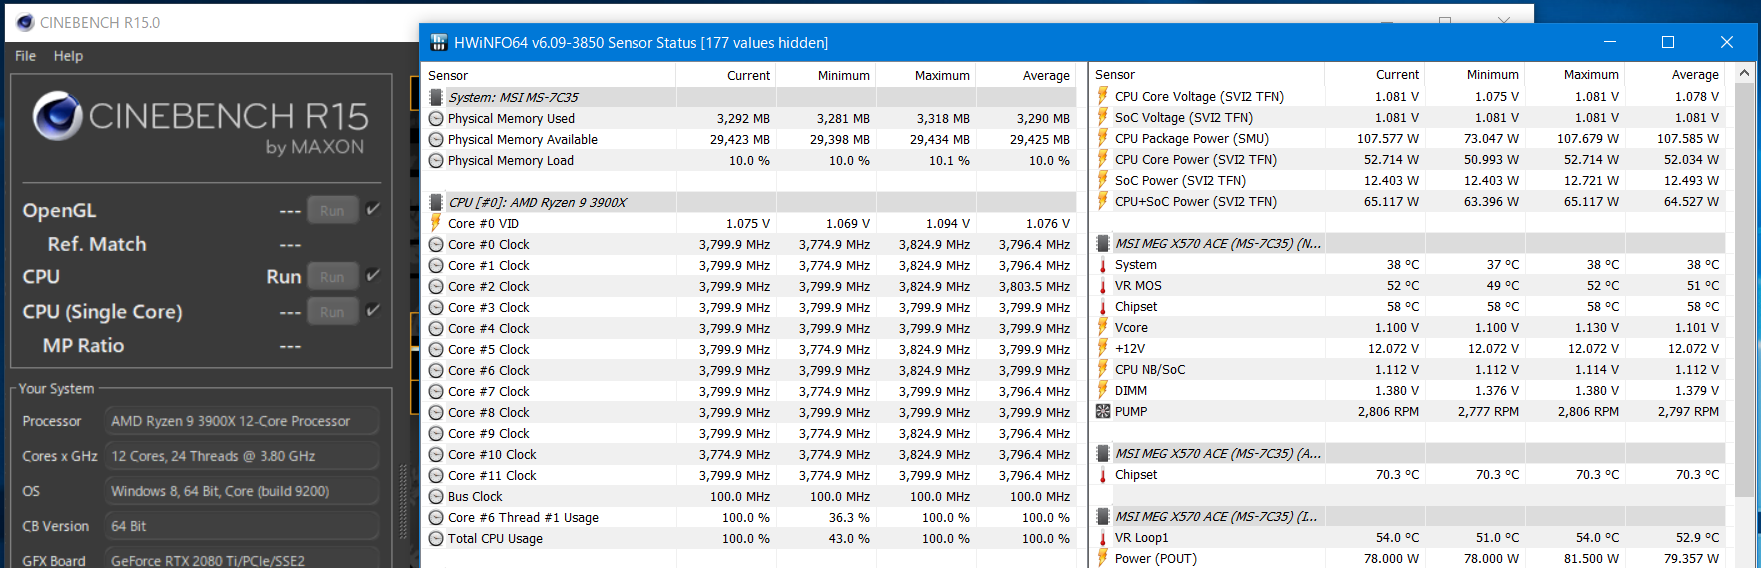
Task: Toggle the CPU (Single Core) checkbox
Action: [x=373, y=310]
